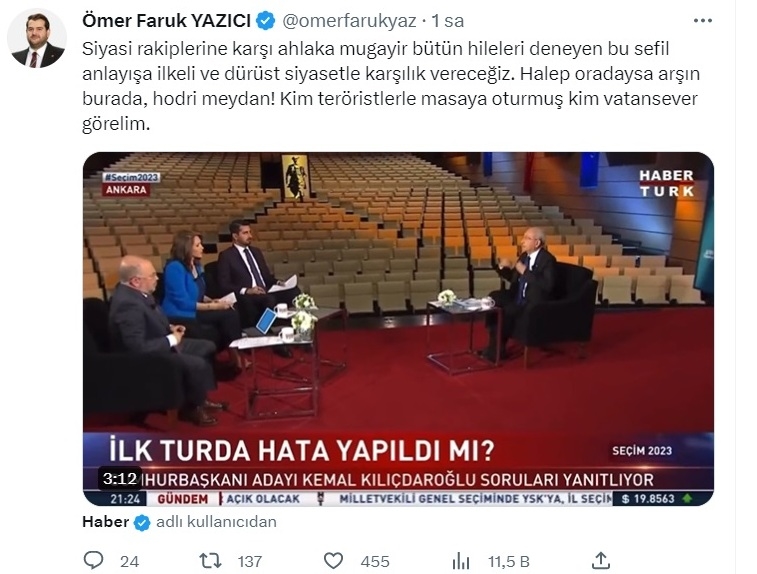
Task: Click the 455 likes count
Action: [x=375, y=561]
